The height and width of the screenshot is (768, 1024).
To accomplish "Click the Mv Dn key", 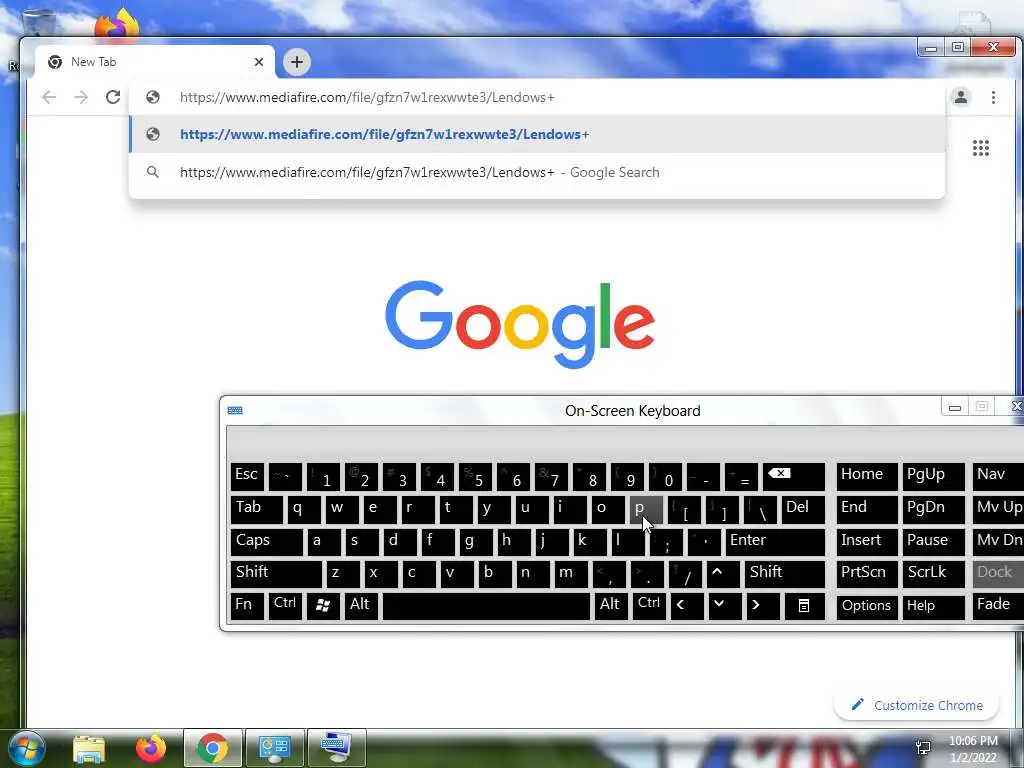I will [x=997, y=541].
